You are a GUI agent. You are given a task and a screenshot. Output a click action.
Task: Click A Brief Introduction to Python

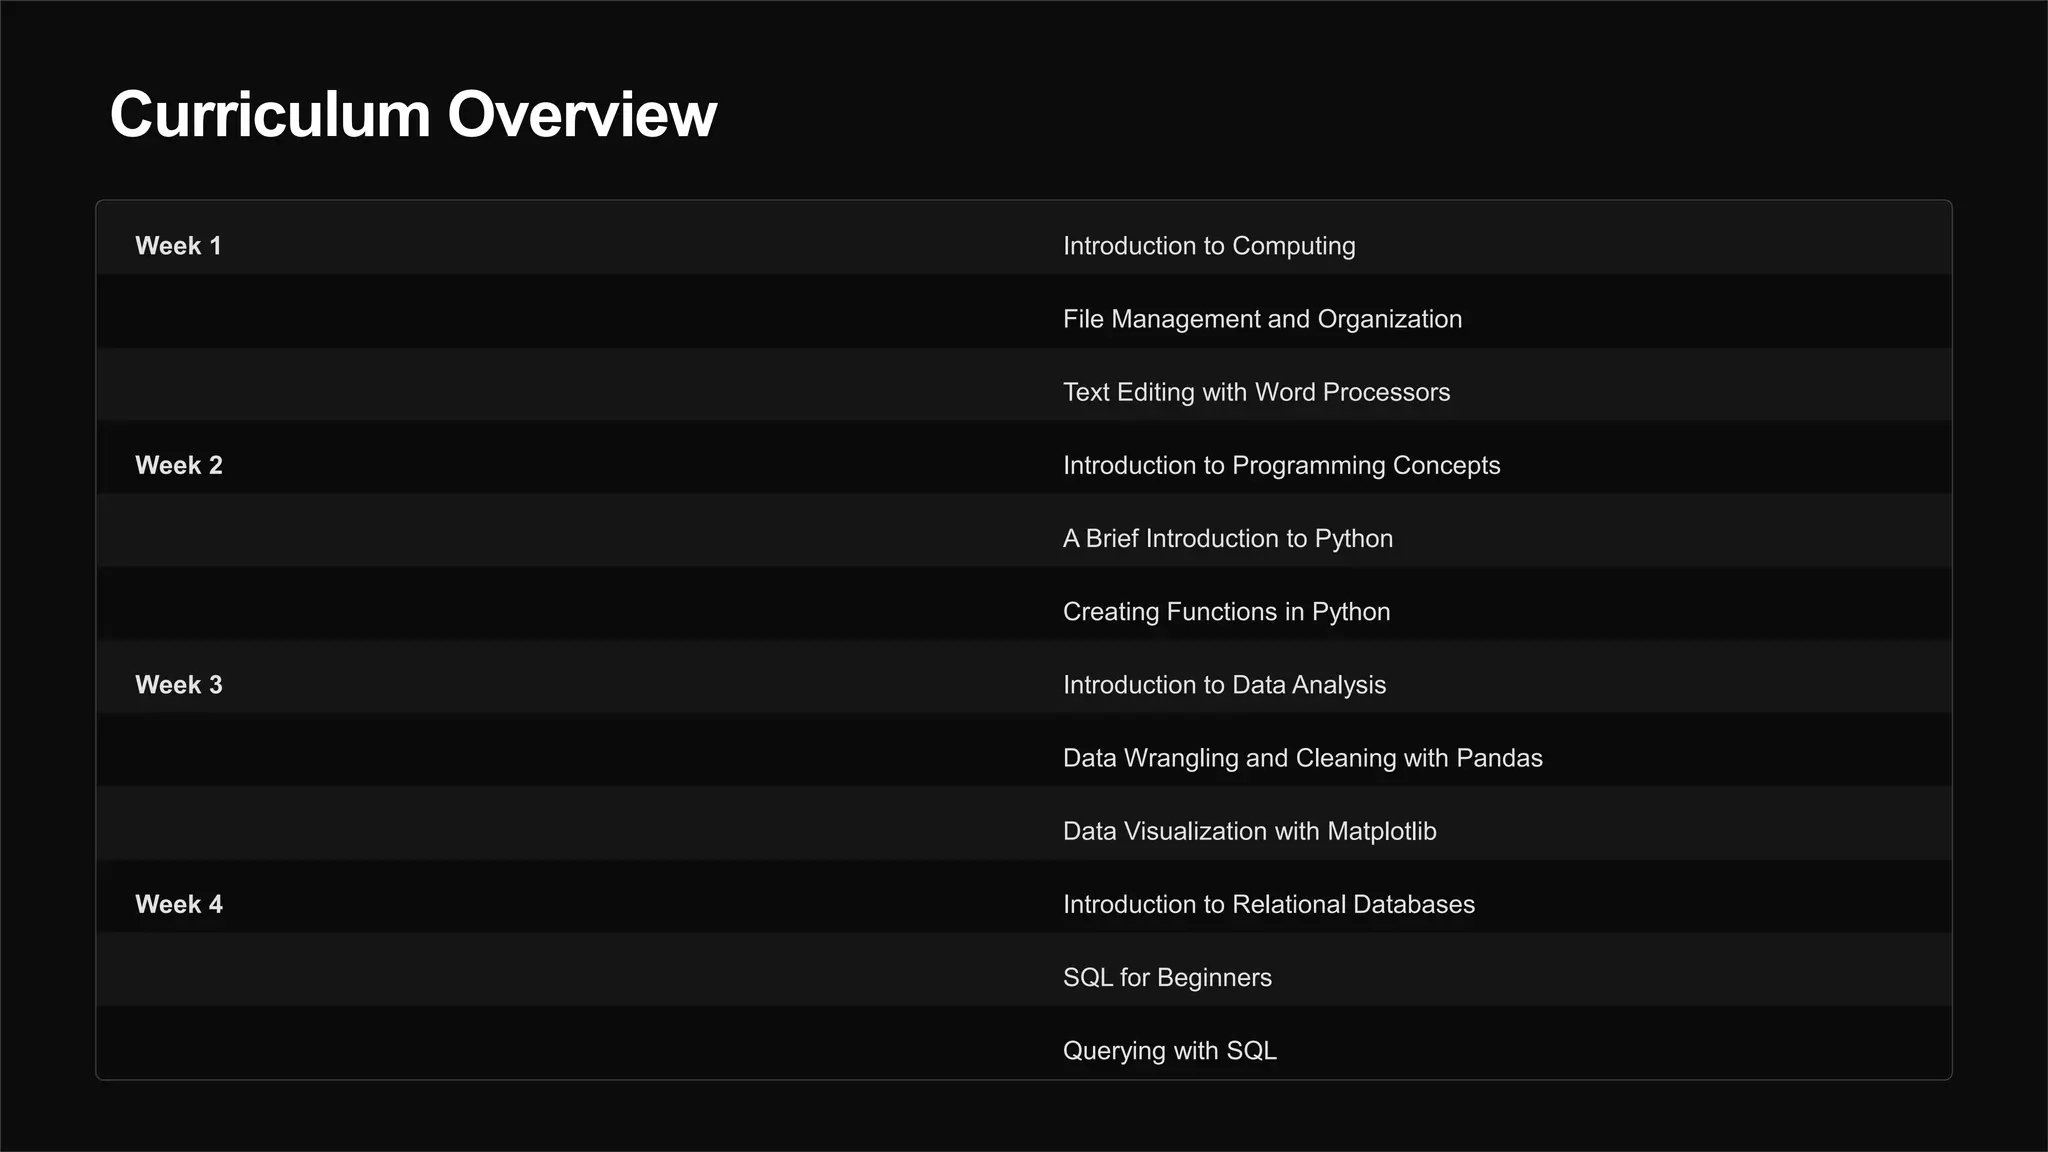(1227, 538)
